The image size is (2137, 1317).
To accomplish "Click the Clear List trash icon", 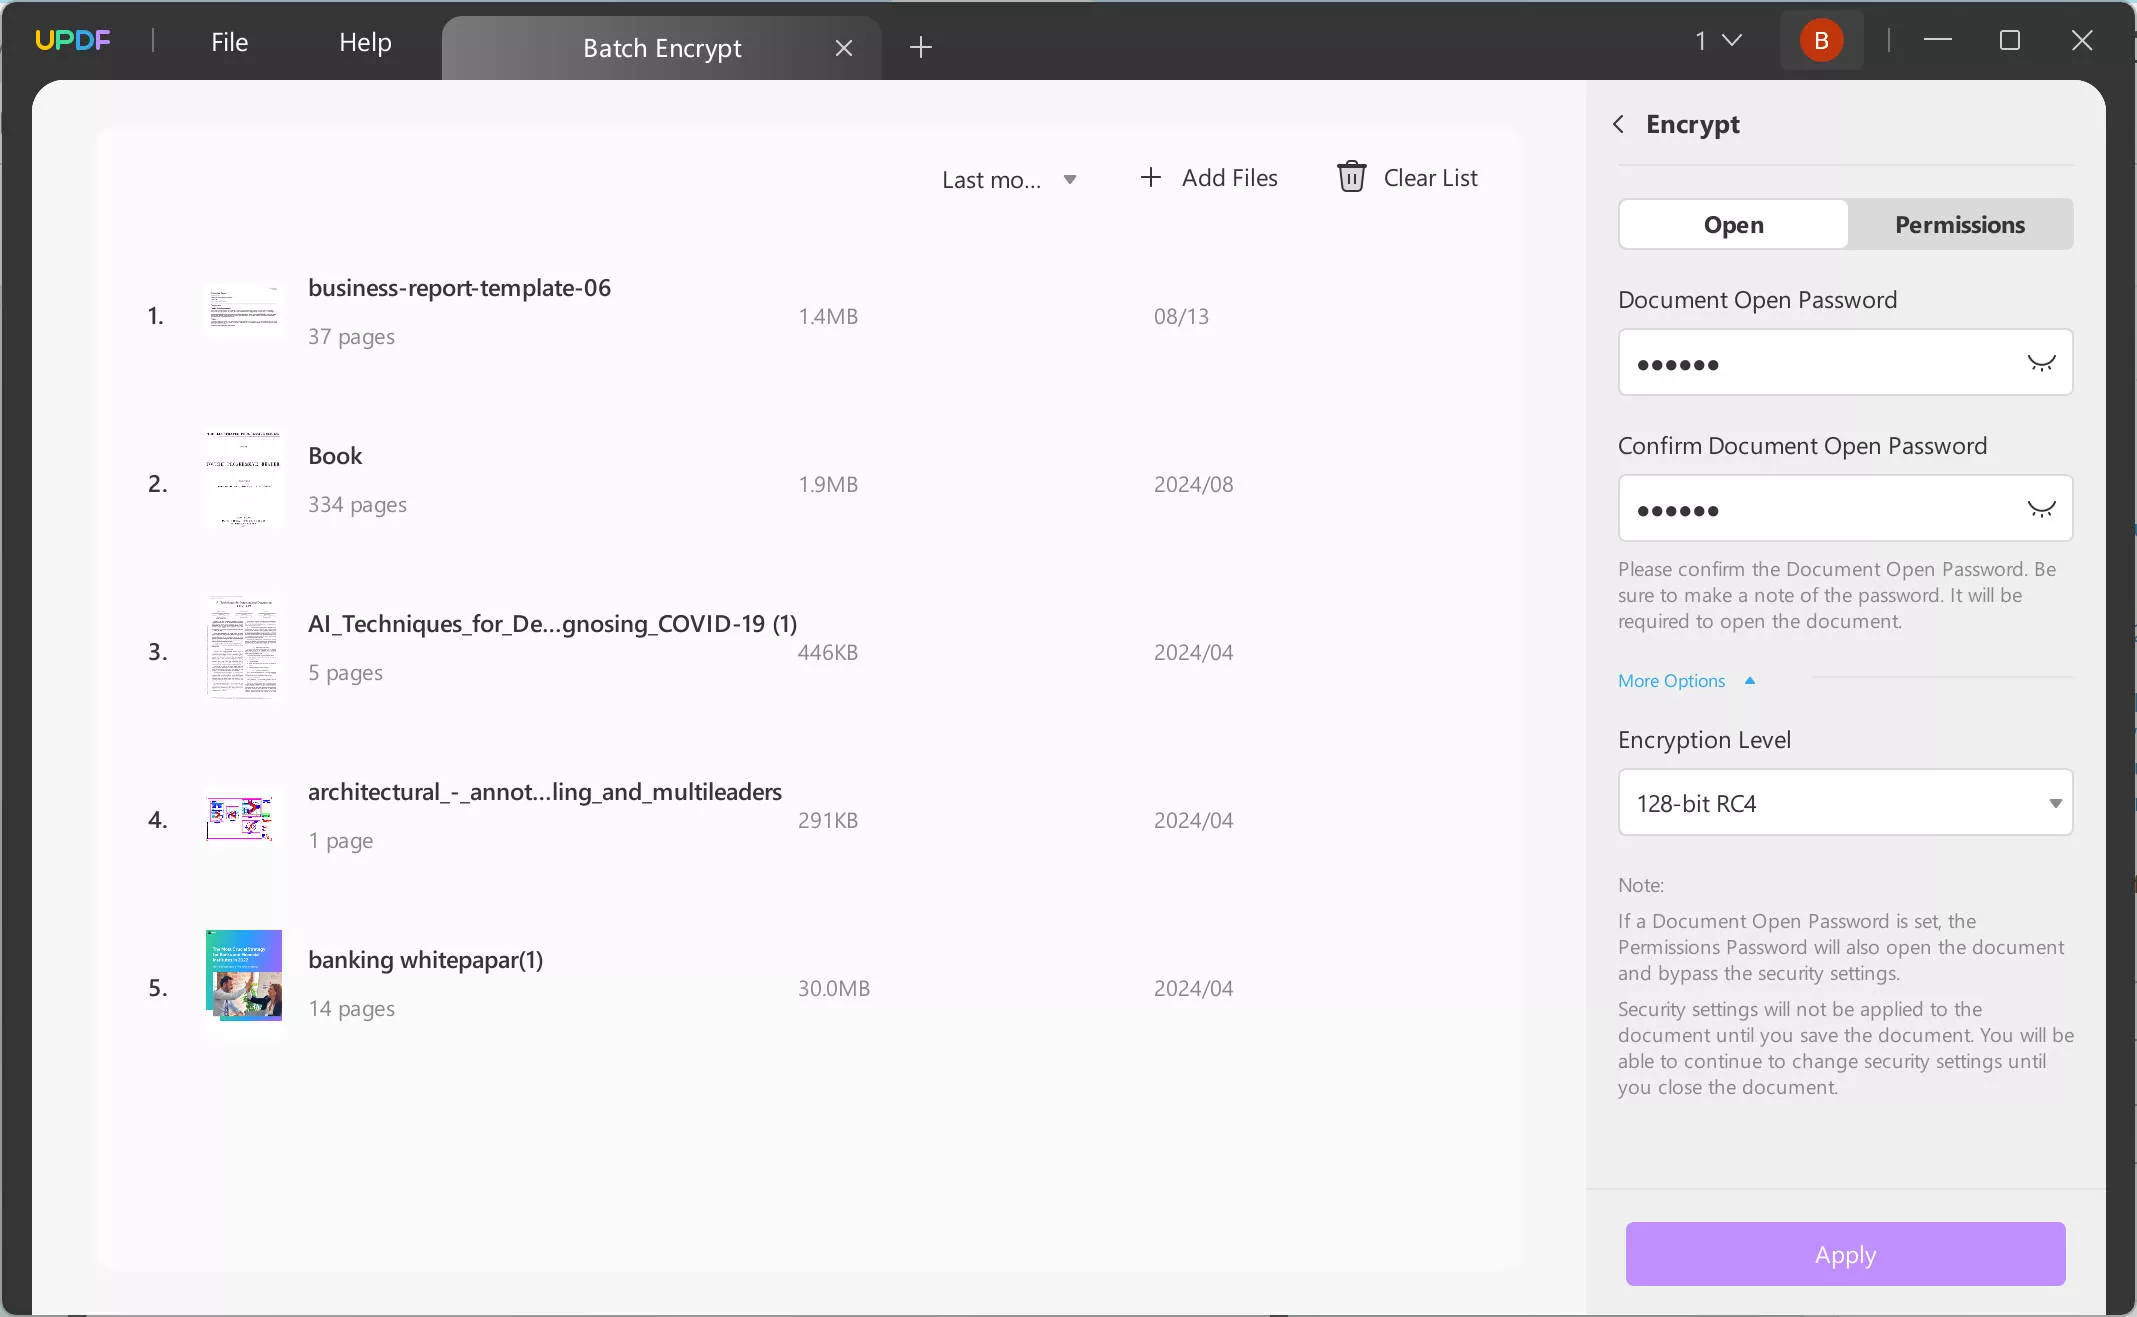I will pos(1351,177).
